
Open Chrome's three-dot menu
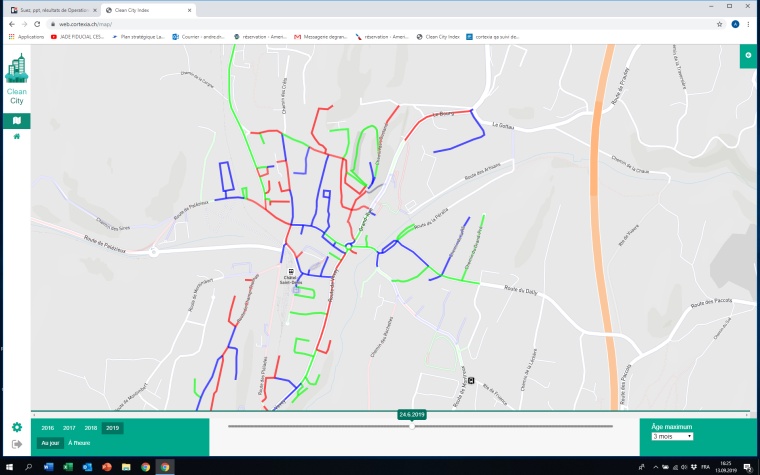point(750,23)
